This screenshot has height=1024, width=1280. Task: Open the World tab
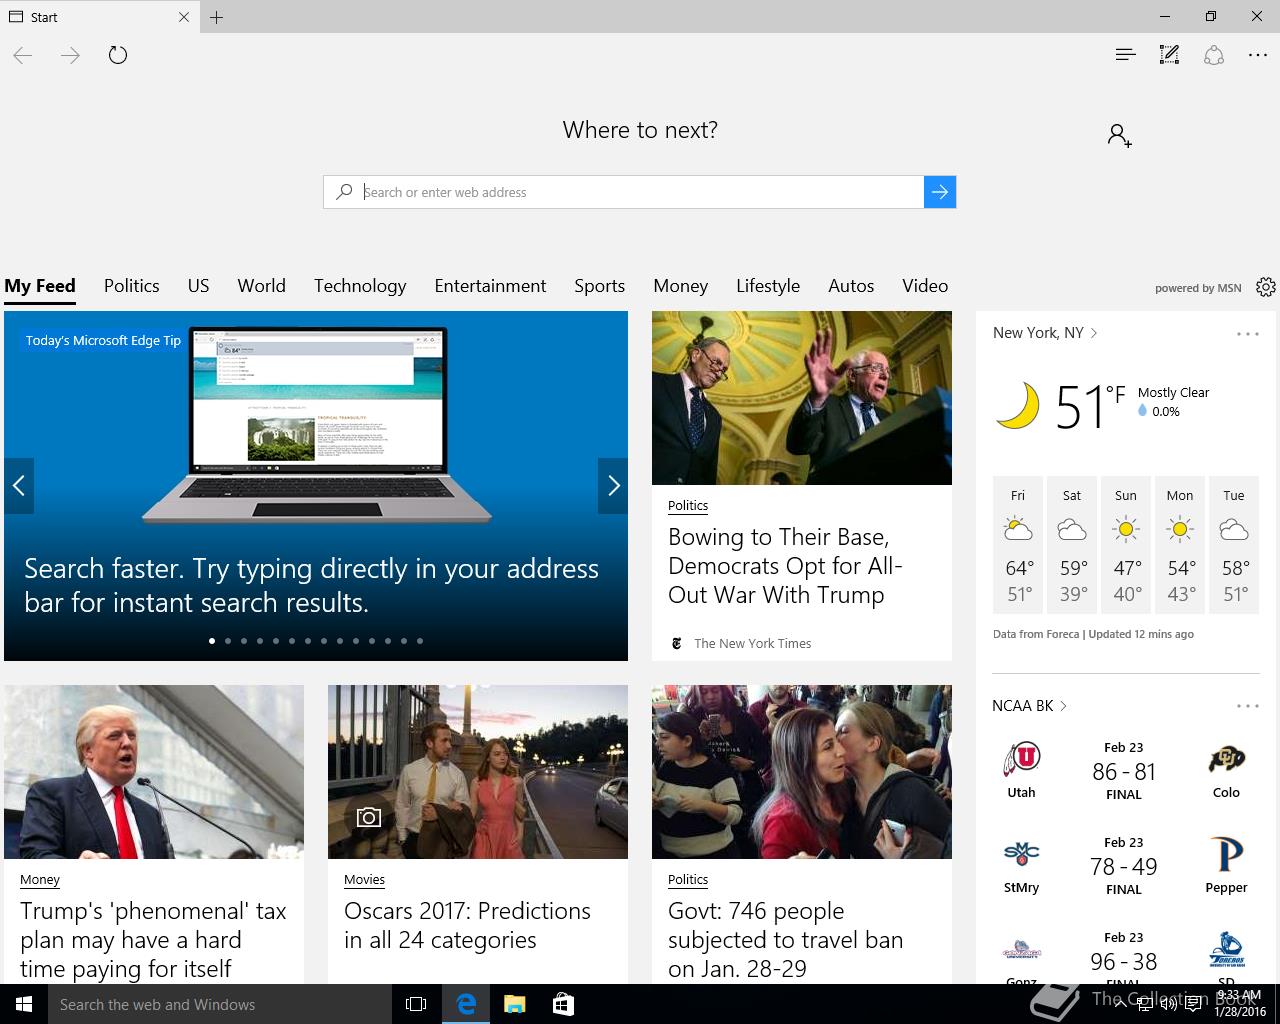click(262, 286)
